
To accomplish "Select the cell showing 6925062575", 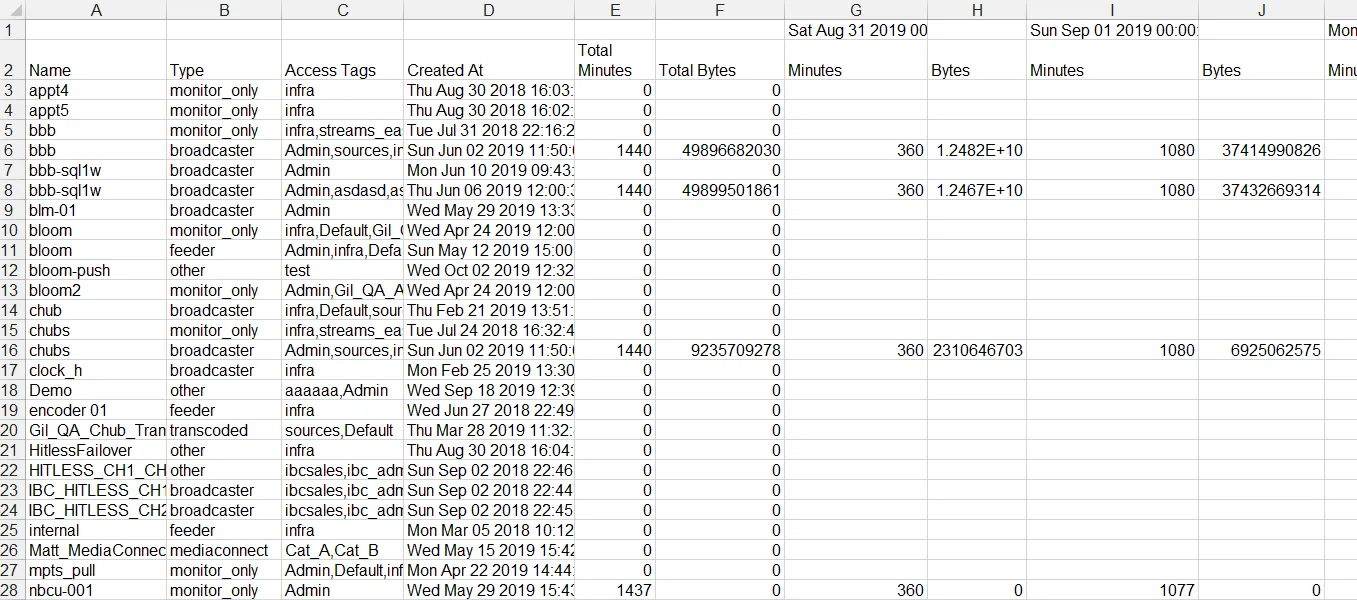I will coord(1262,351).
